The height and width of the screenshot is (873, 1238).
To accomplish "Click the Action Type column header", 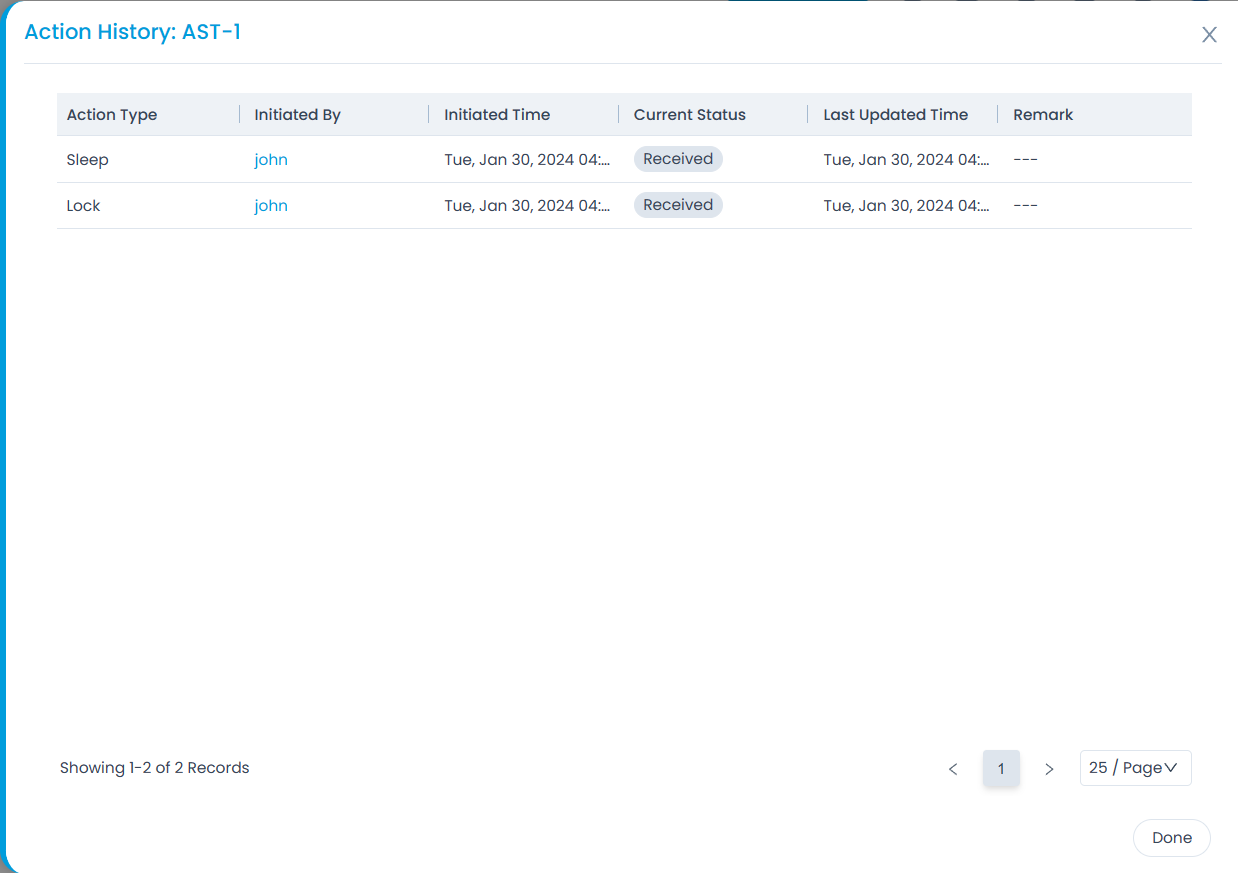I will pyautogui.click(x=112, y=115).
